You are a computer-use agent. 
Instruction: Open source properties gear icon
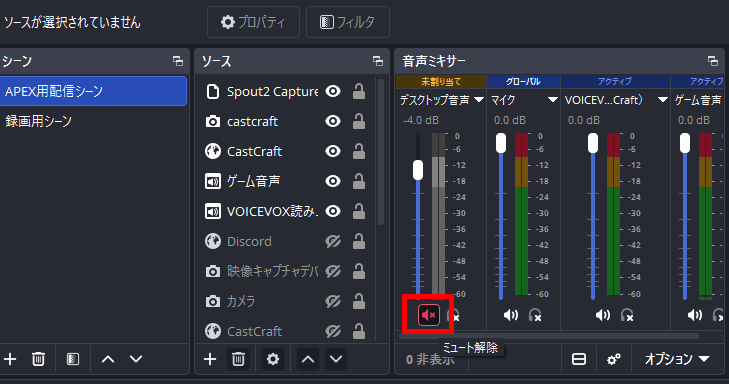tap(273, 359)
